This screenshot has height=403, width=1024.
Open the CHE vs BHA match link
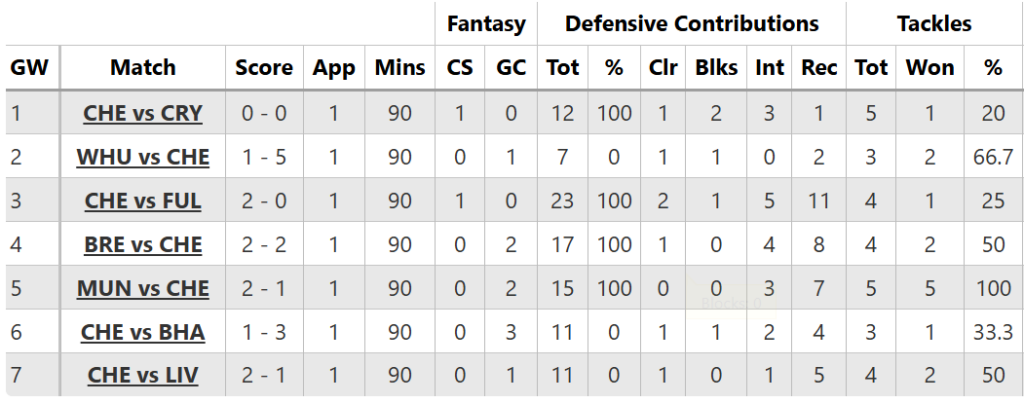143,333
